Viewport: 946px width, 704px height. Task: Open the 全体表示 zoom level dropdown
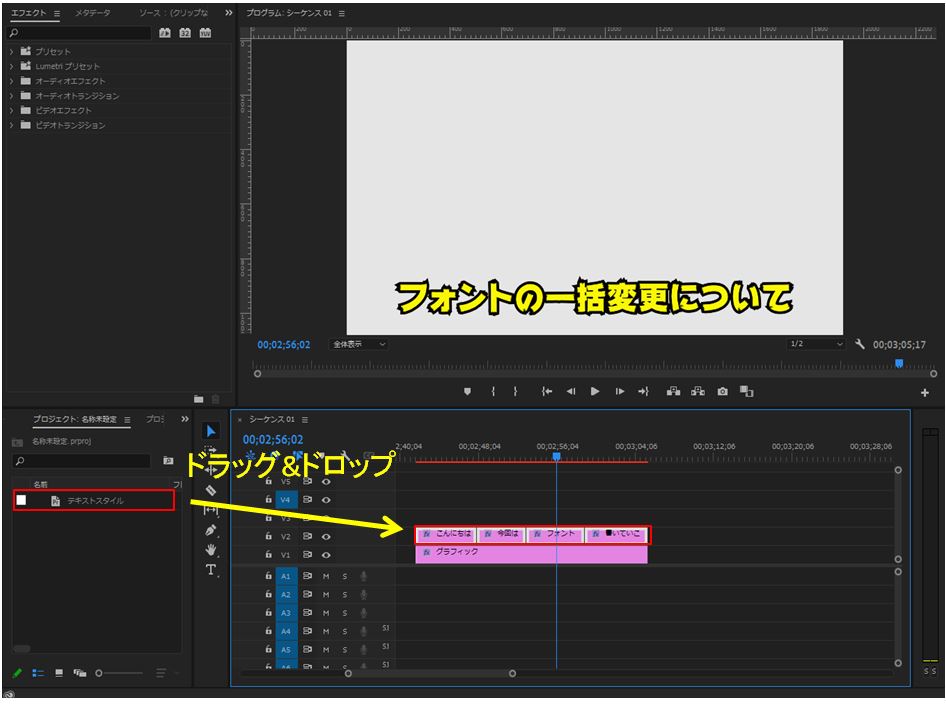click(x=359, y=344)
